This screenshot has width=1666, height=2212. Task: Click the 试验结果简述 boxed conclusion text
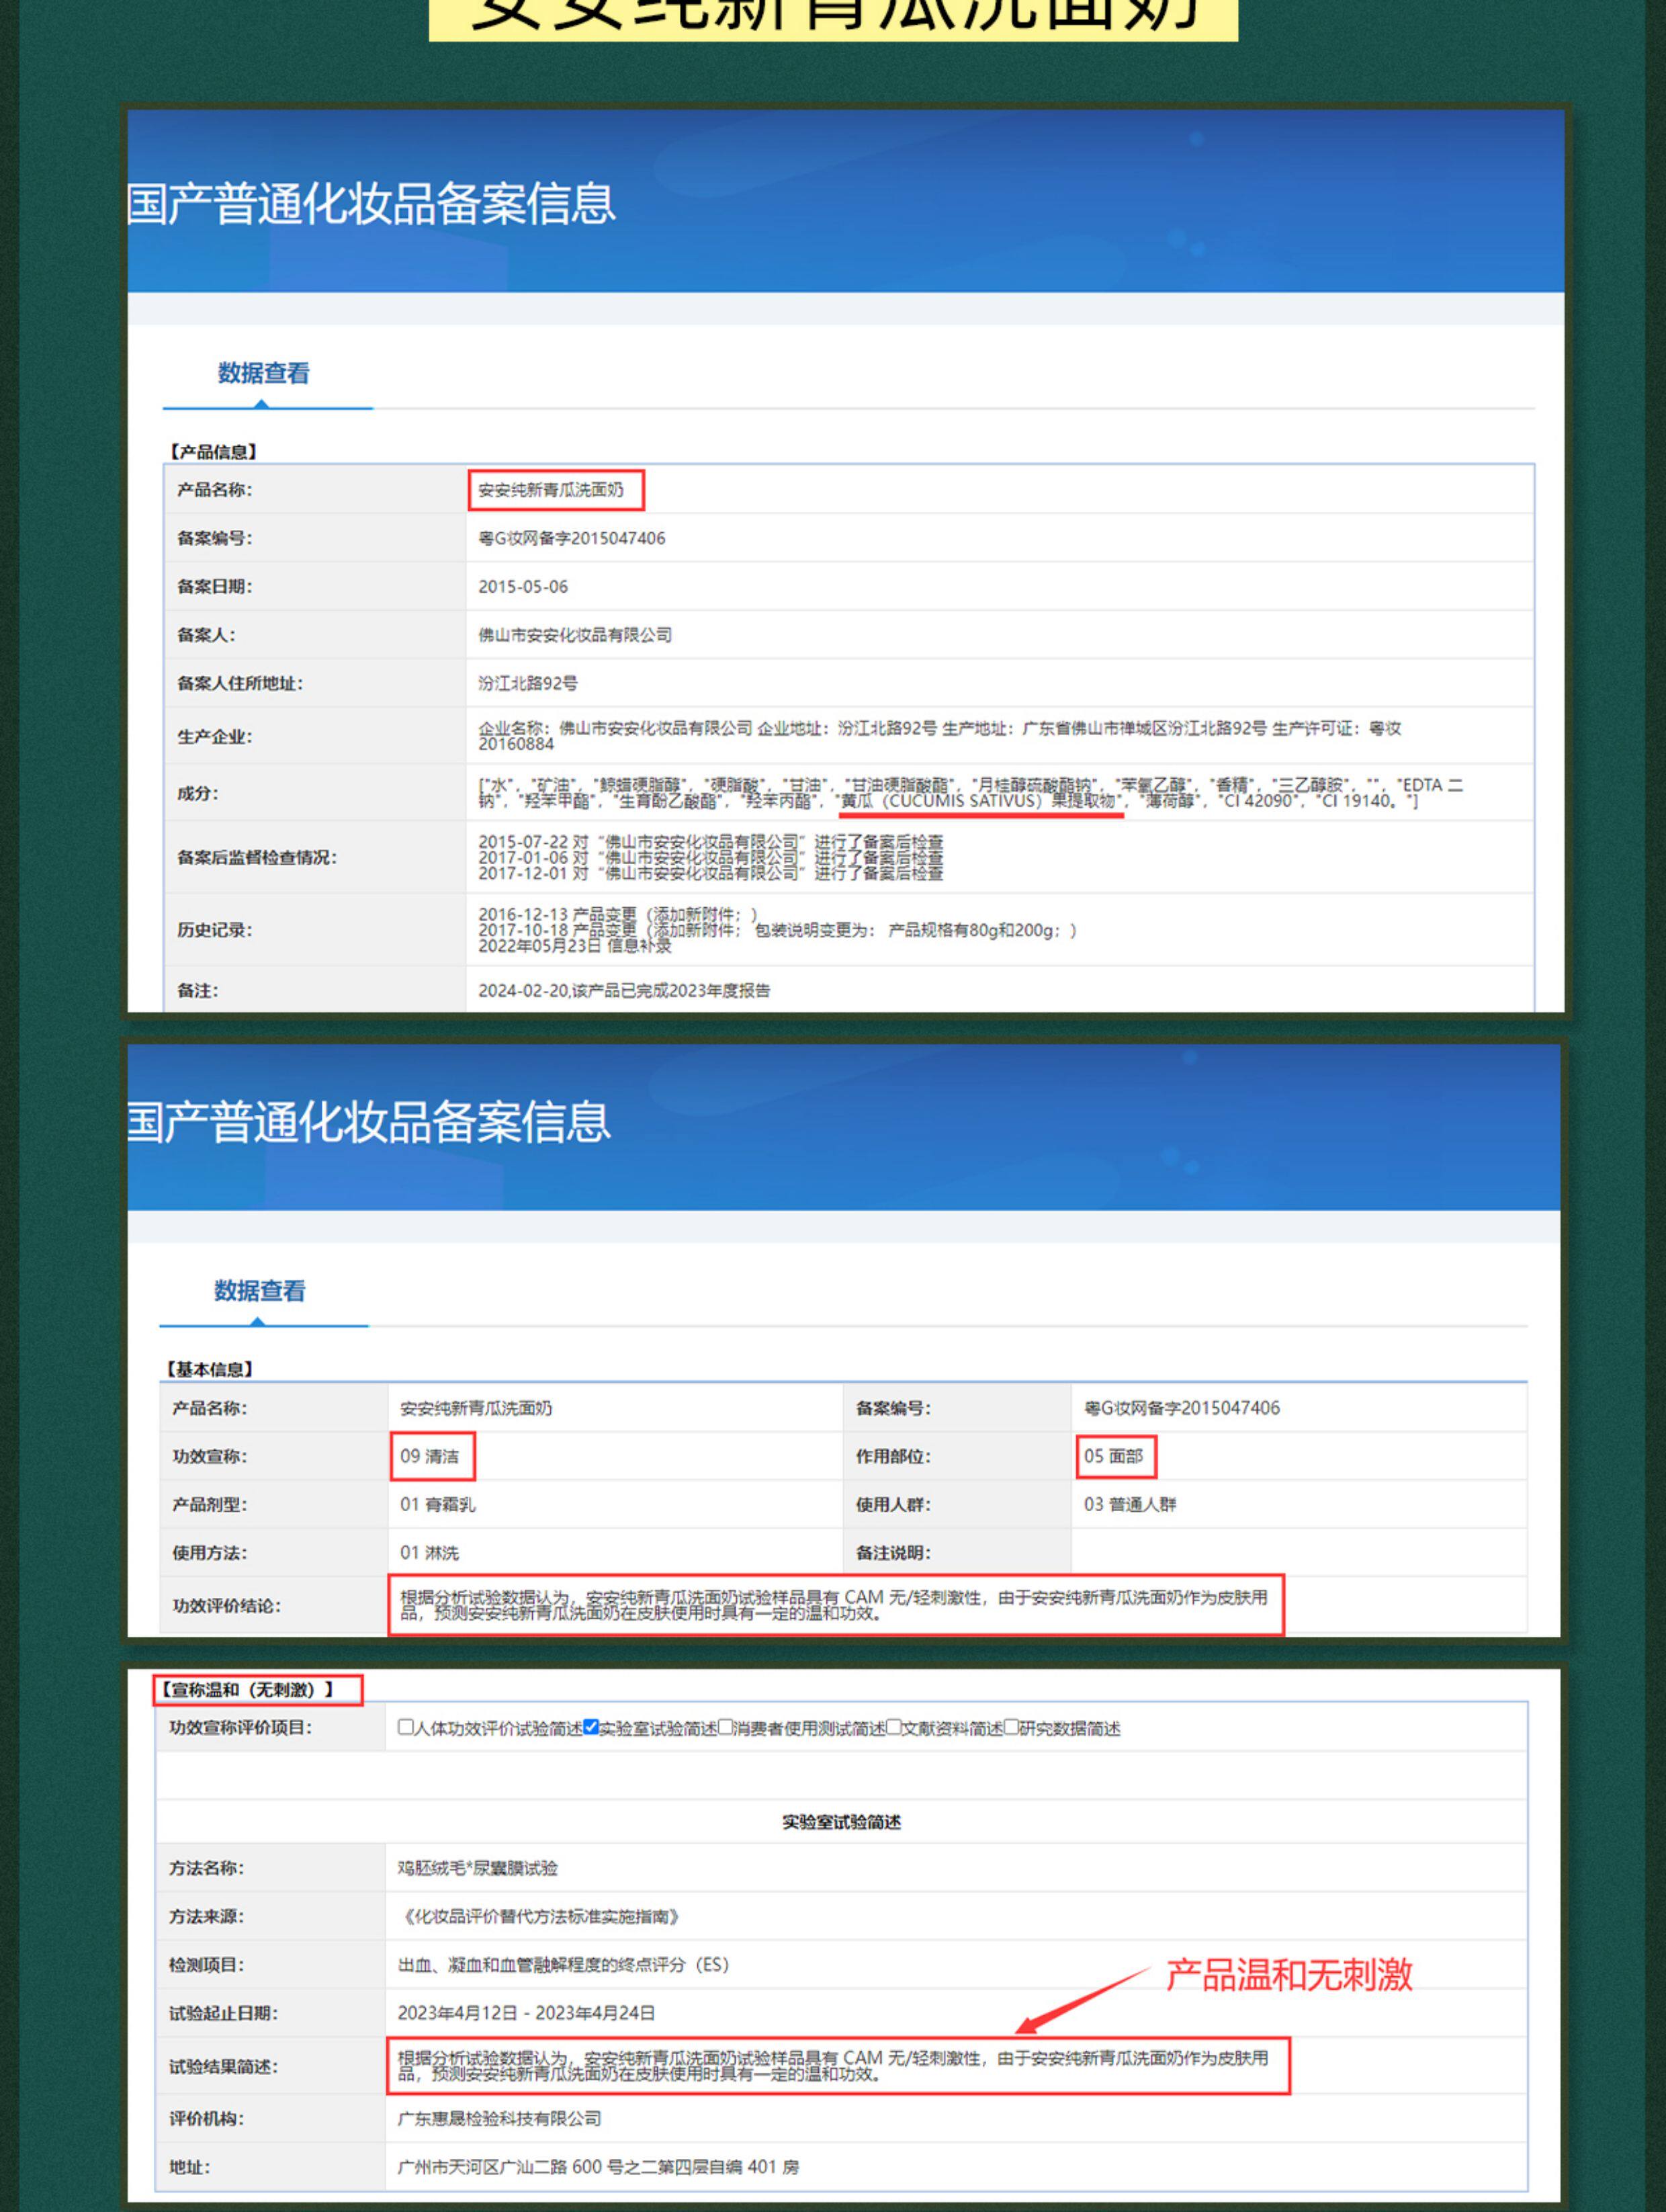(x=833, y=2066)
